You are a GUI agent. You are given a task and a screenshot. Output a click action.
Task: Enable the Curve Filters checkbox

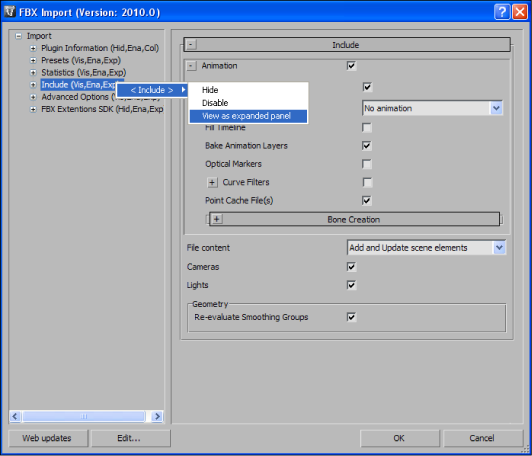coord(367,183)
